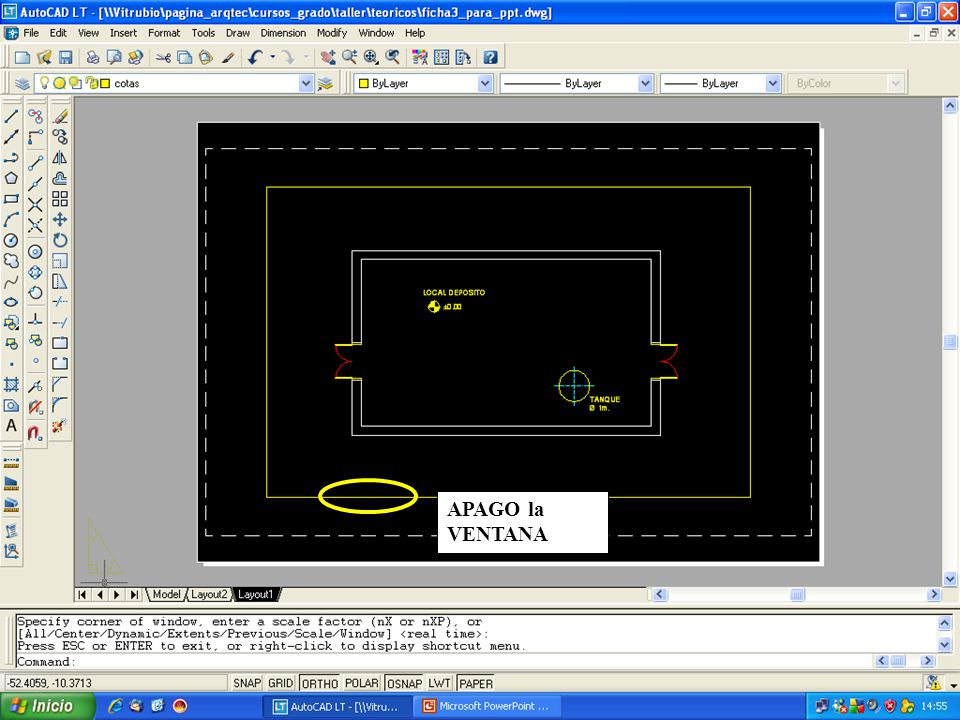
Task: Toggle LWT lineweight display
Action: [x=439, y=683]
